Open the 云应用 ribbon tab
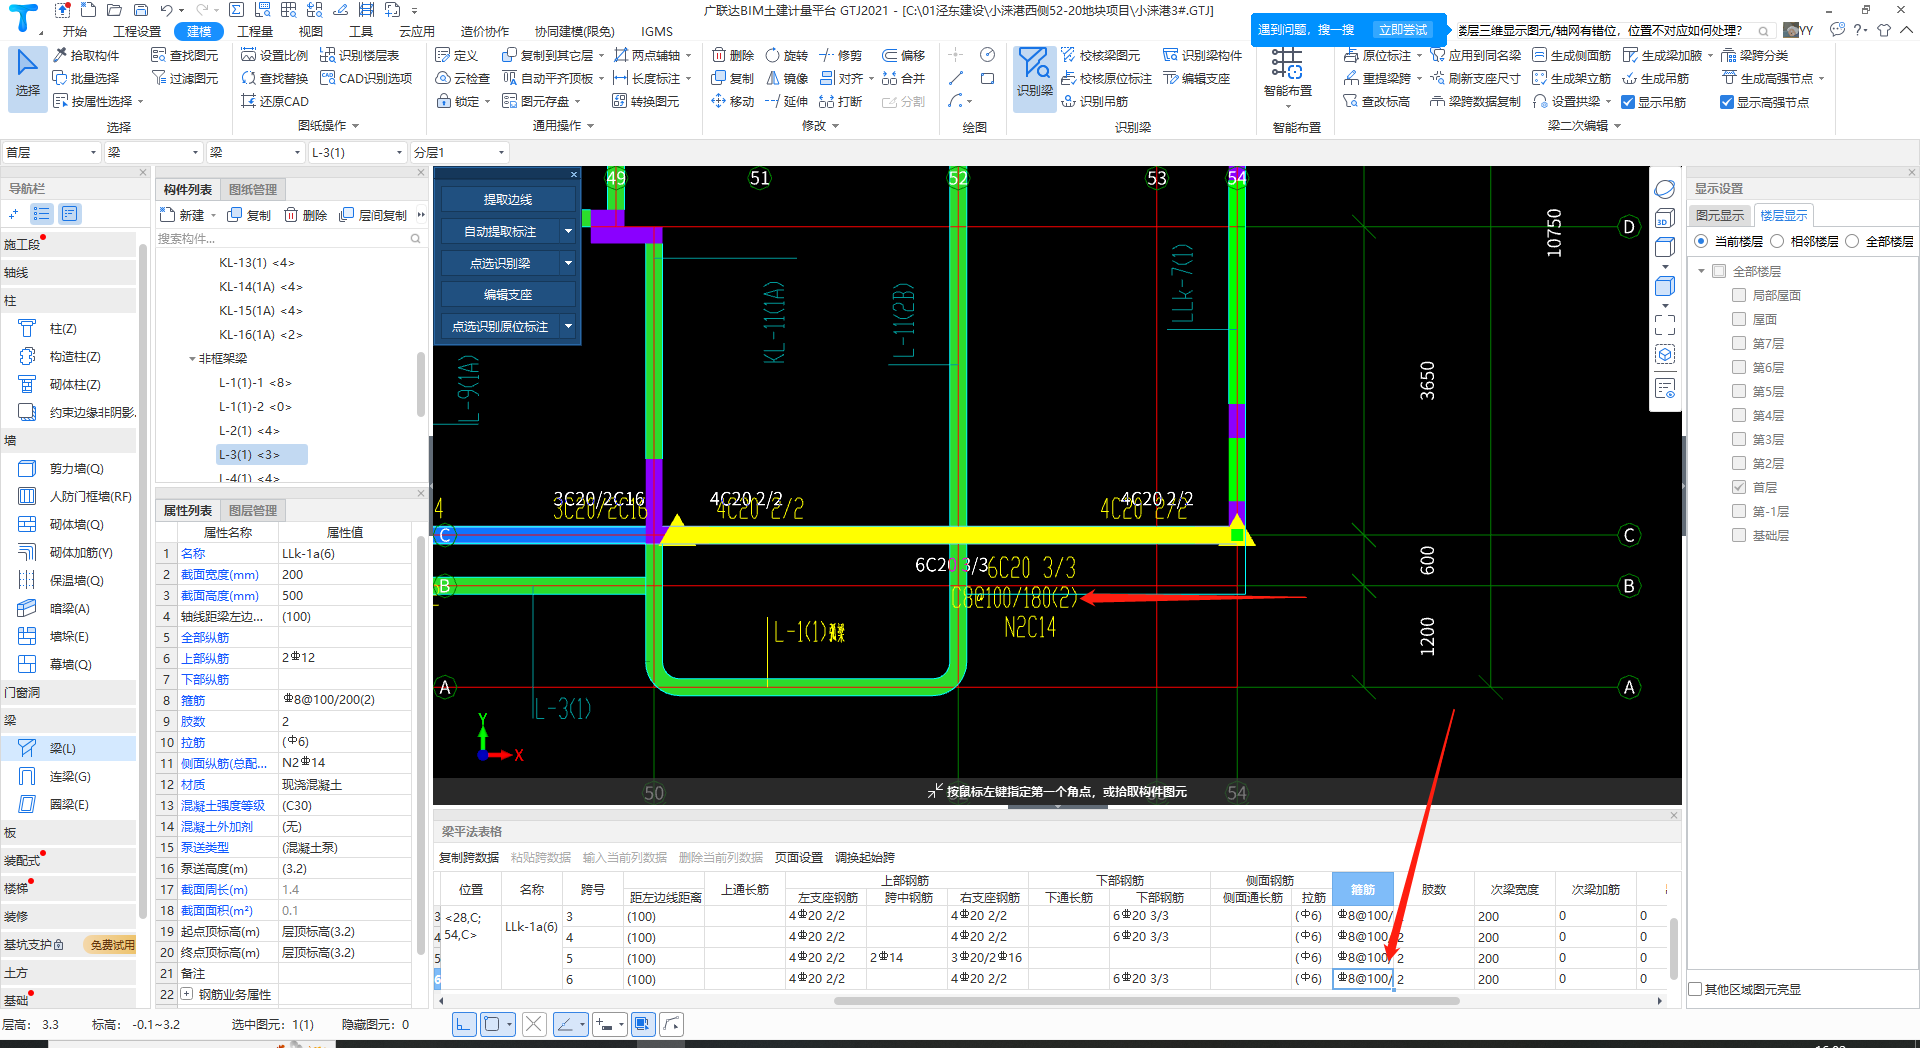Screen dimensions: 1920x1048 416,31
